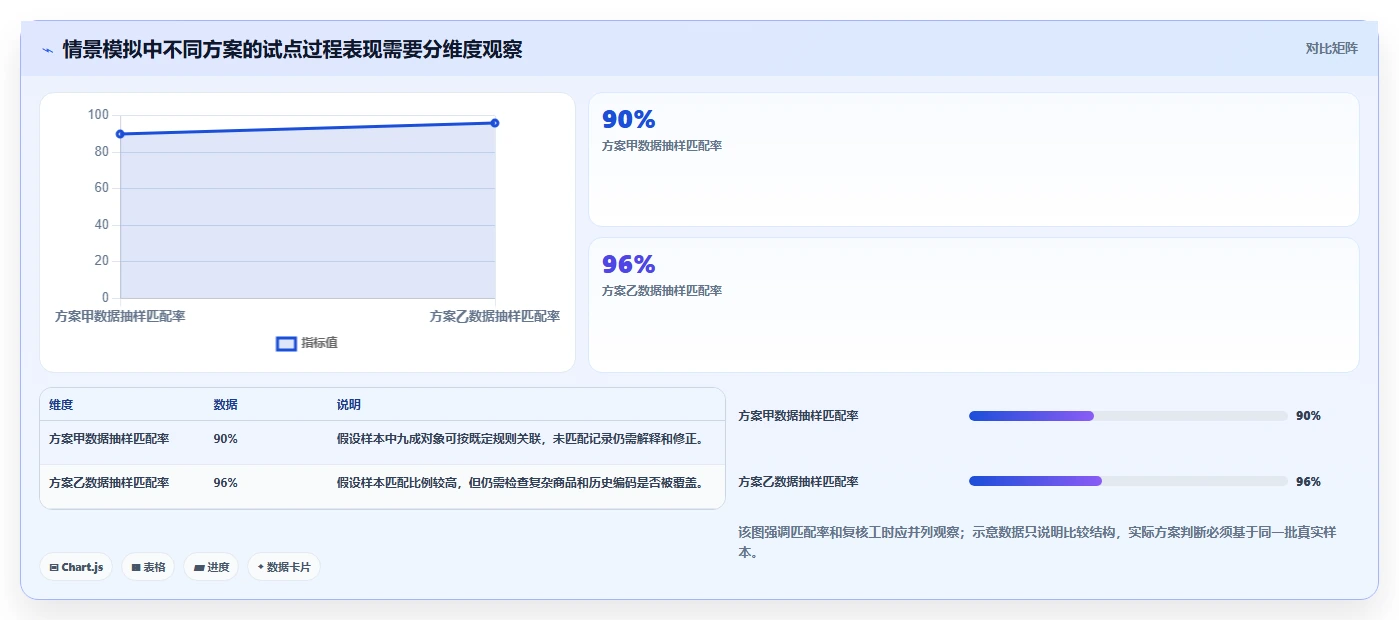Viewport: 1399px width, 620px height.
Task: Click the x-axis label 方案乙数据抽样匹配率
Action: (x=495, y=316)
